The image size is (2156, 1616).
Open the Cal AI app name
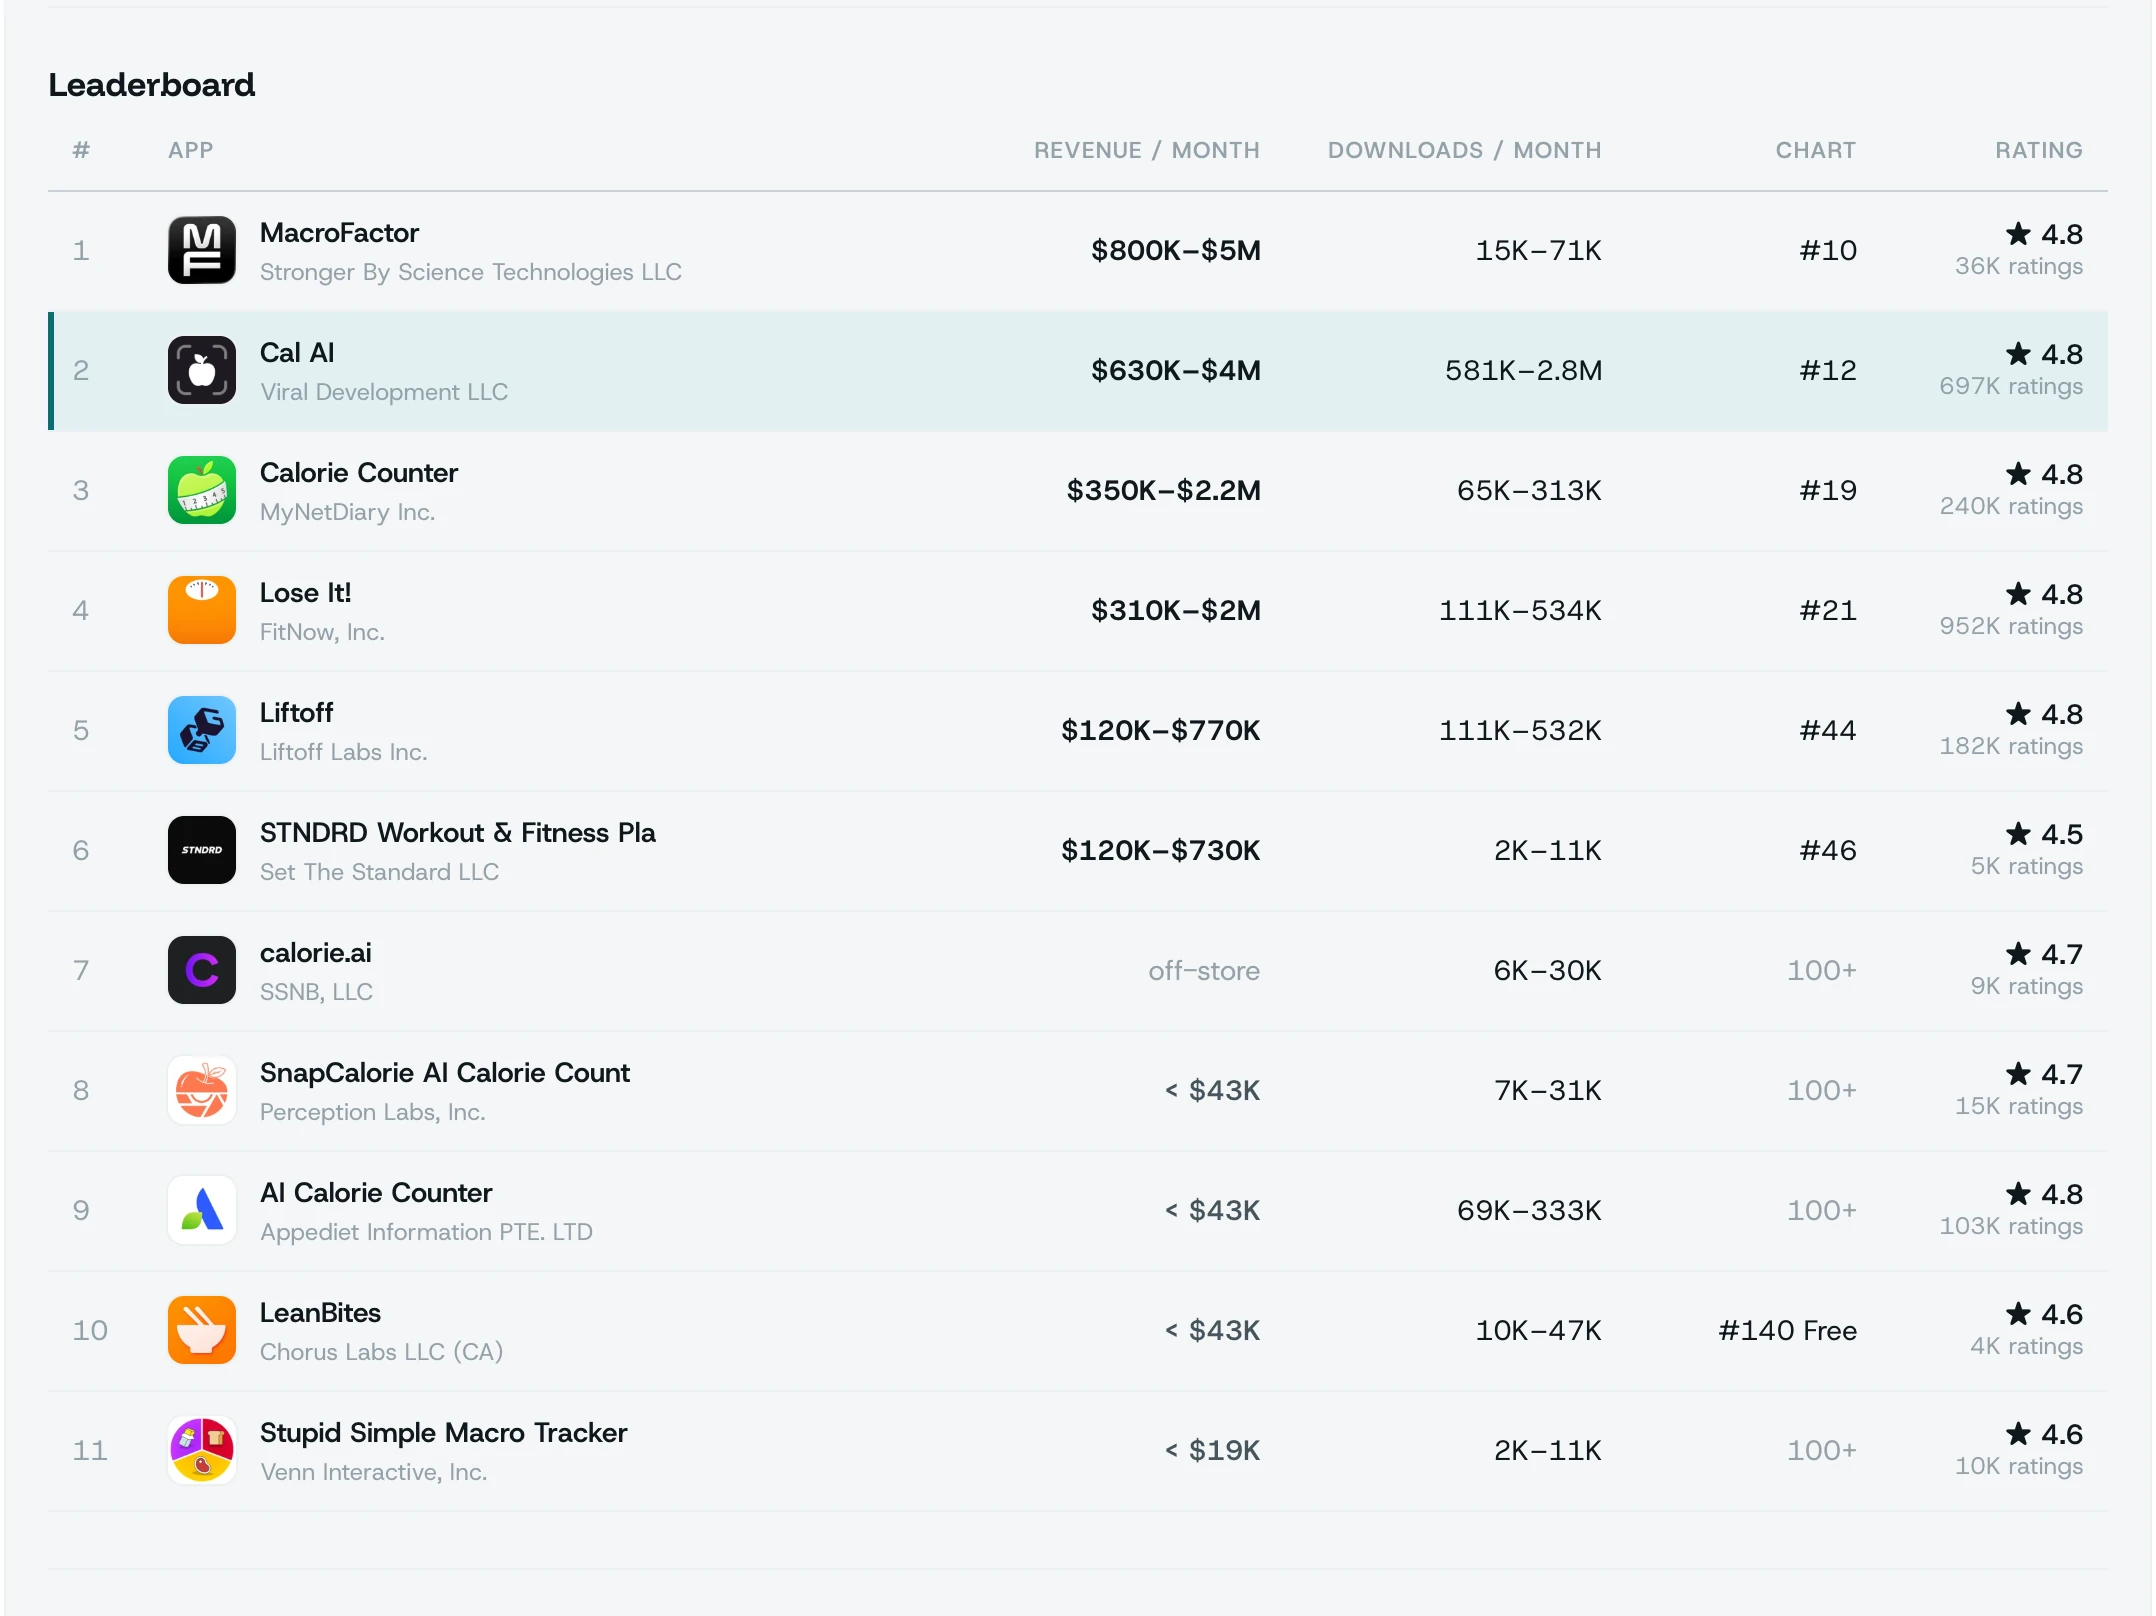tap(297, 353)
